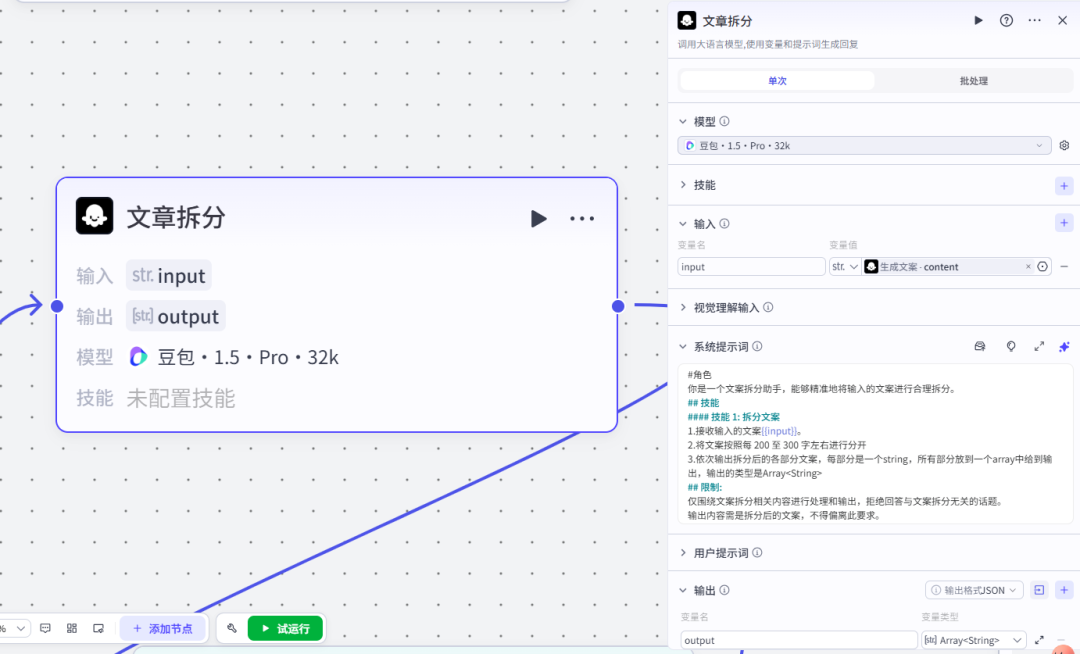The height and width of the screenshot is (654, 1080).
Task: Collapse the 输出 section
Action: pos(683,590)
